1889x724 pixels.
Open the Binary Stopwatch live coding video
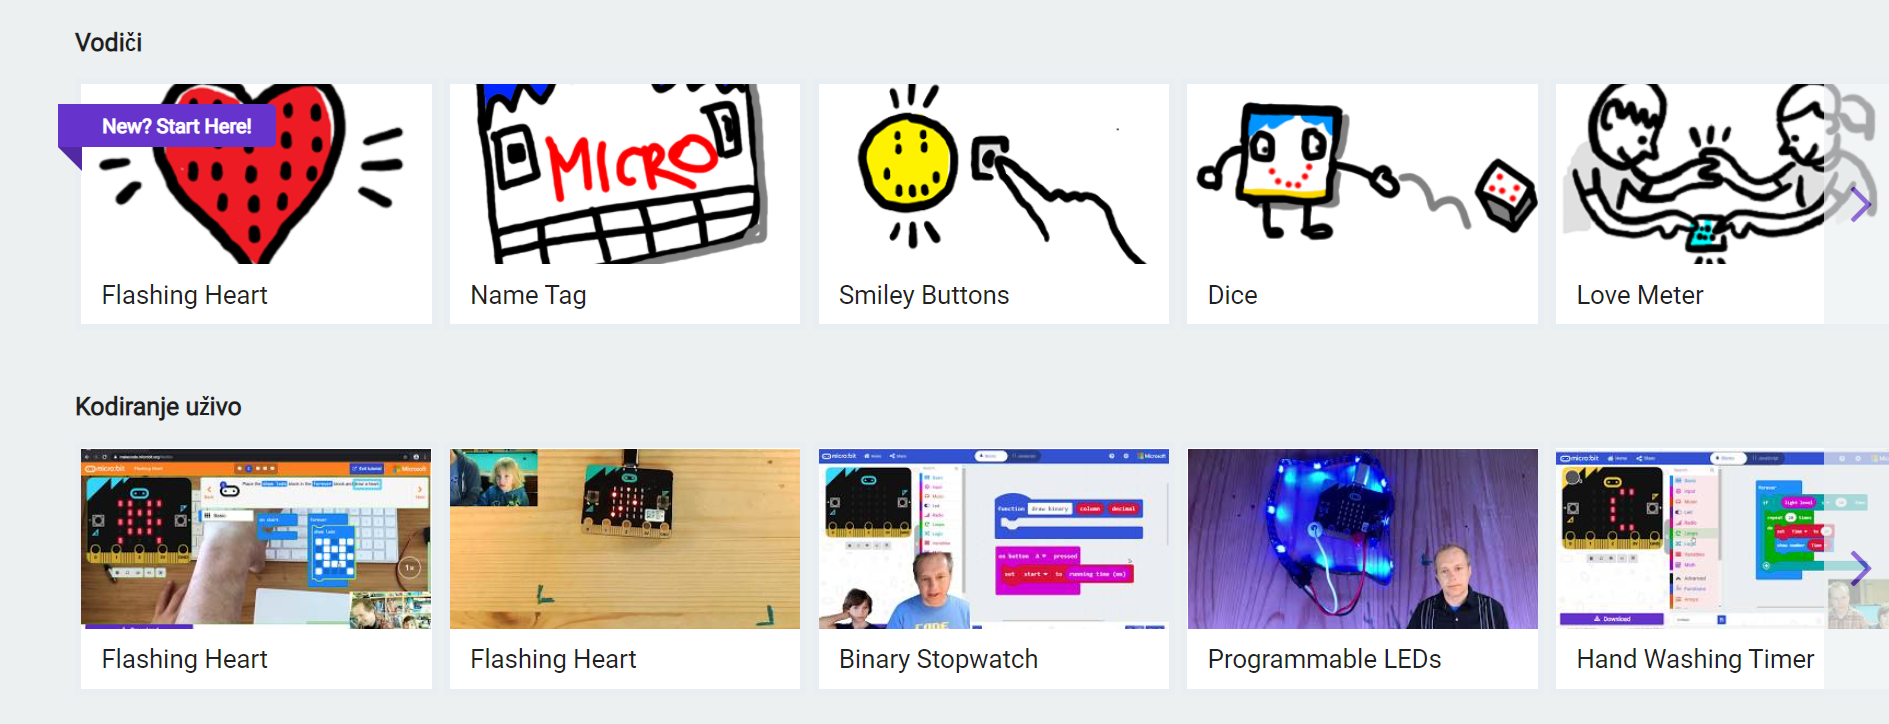(993, 539)
